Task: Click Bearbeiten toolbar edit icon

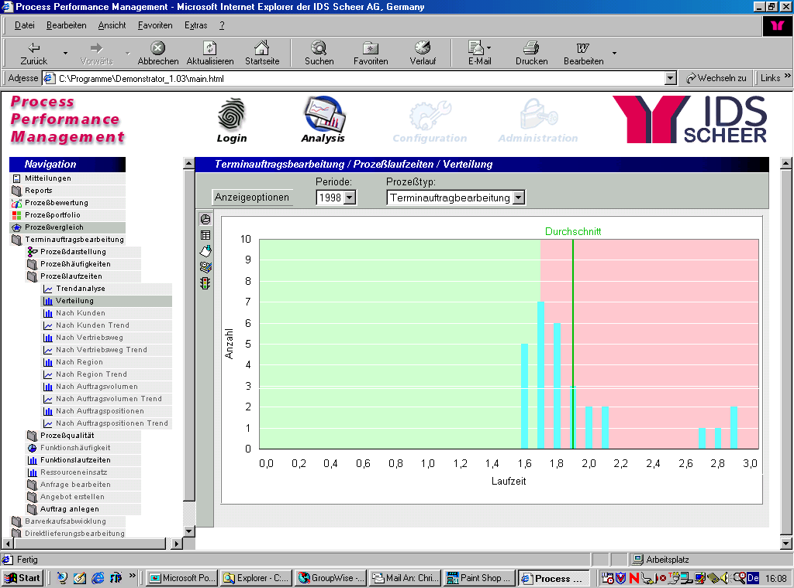Action: [583, 53]
